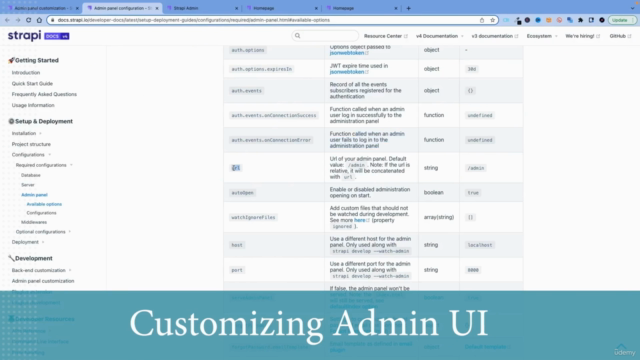Click the share icon in address bar
Viewport: 640px width, 360px height.
tap(482, 20)
